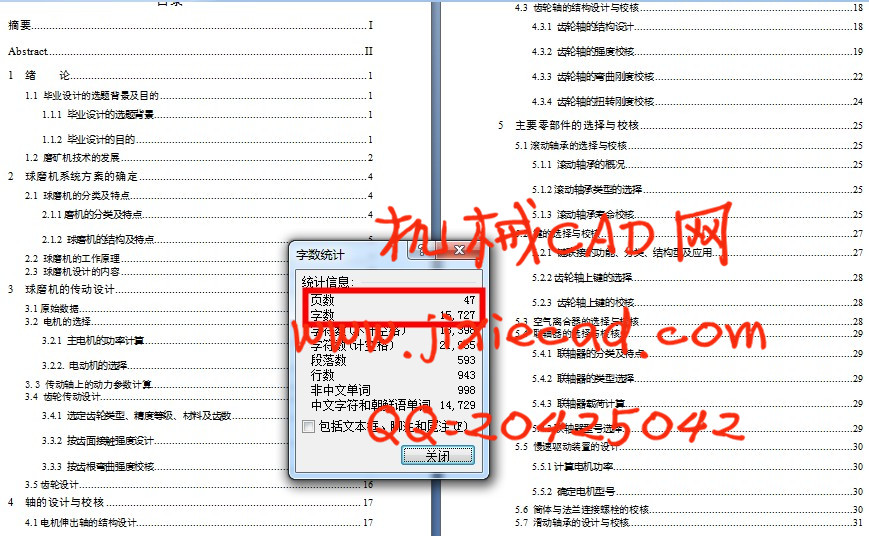Open chapter 2 球磨机系统方案的确定

[75, 176]
